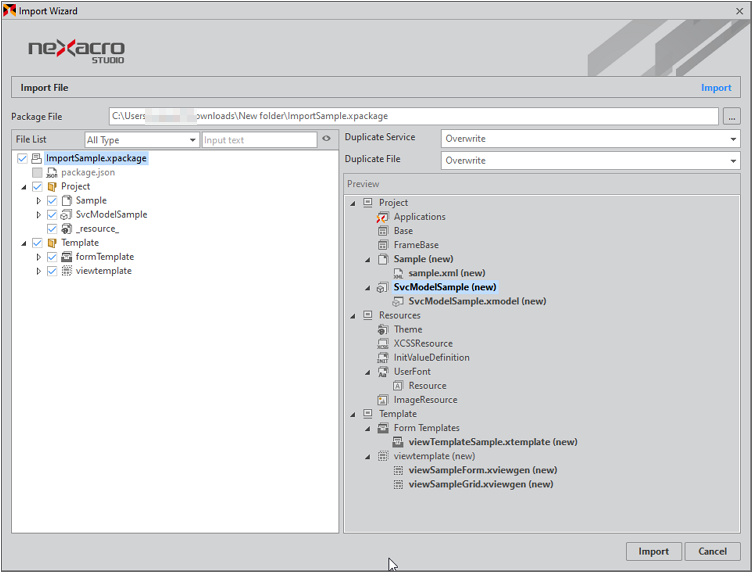Click the eye icon beside the filter box
Viewport: 752px width, 572px height.
(326, 140)
